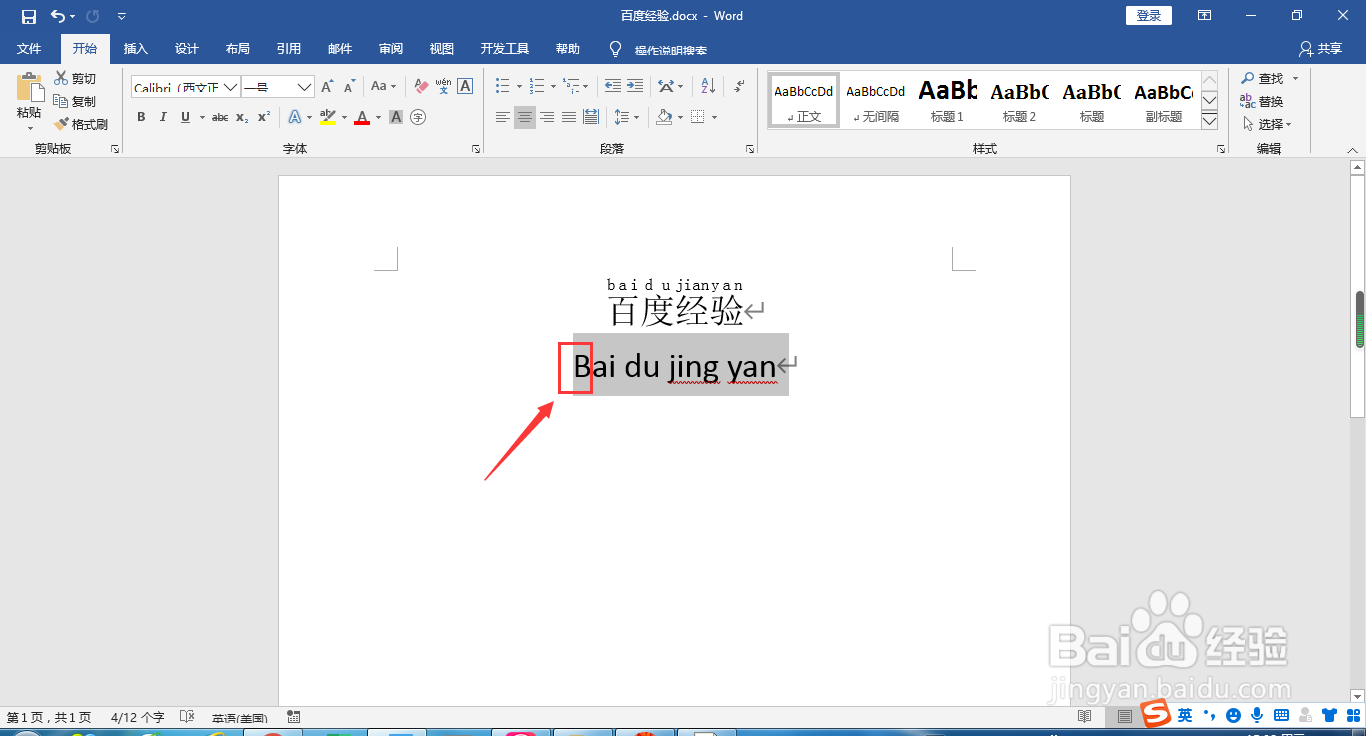The image size is (1366, 736).
Task: Align text right
Action: 547,117
